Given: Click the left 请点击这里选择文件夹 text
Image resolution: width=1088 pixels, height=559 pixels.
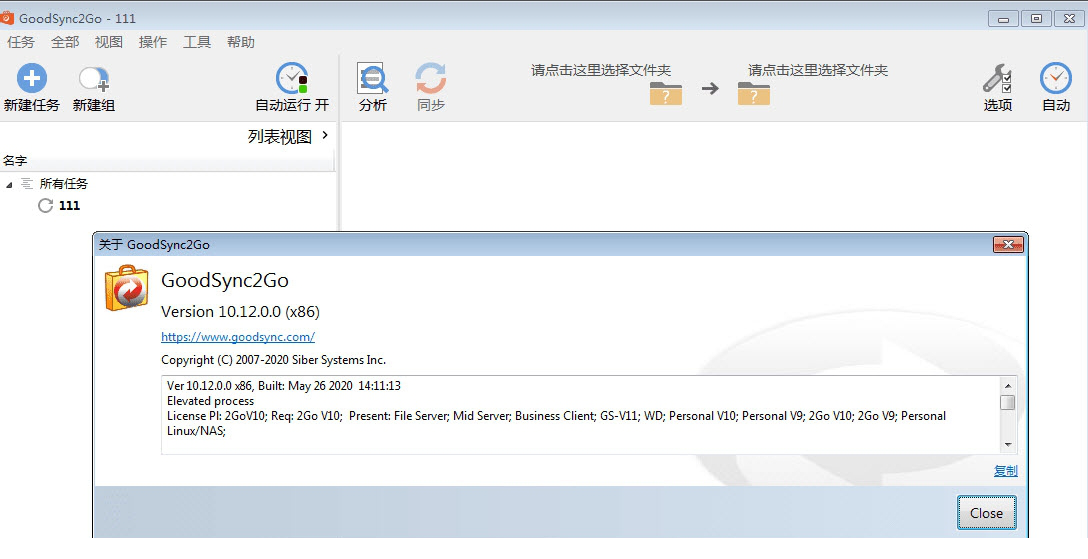Looking at the screenshot, I should 601,70.
